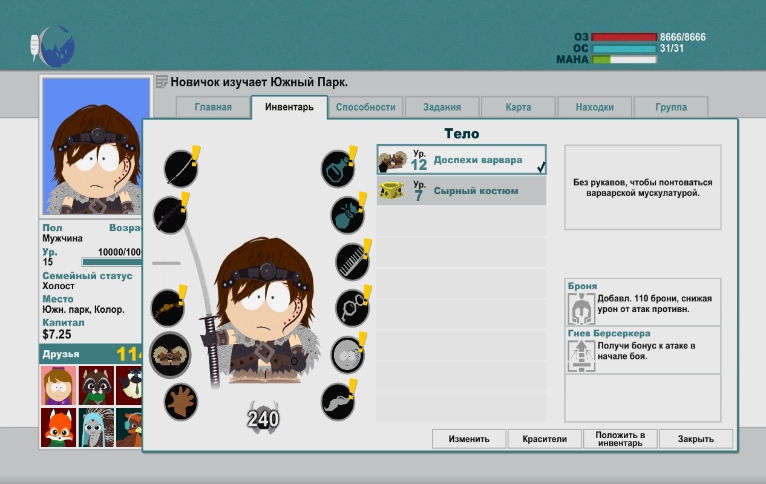Click the experience level progress bar

click(x=112, y=262)
